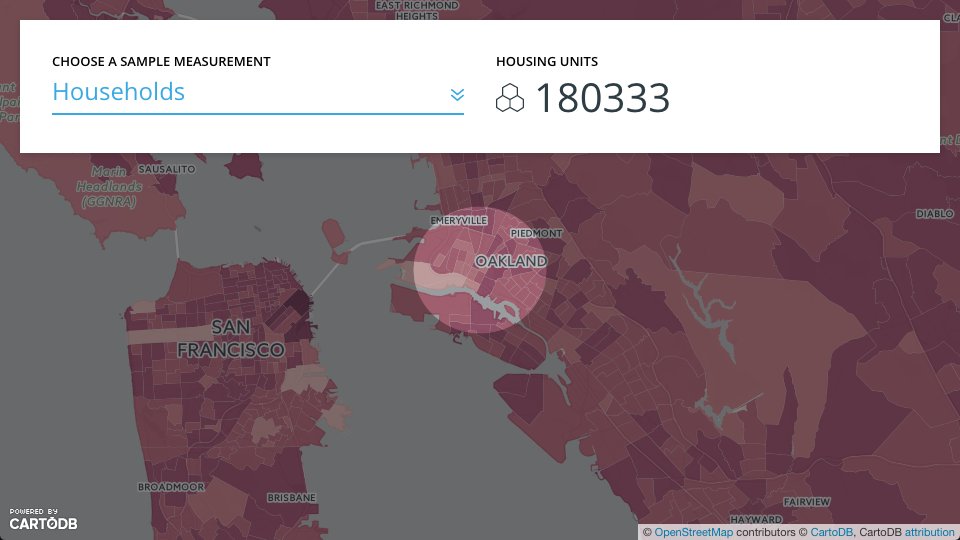Click the Brisbane label on the map
The image size is (960, 540).
click(x=291, y=498)
